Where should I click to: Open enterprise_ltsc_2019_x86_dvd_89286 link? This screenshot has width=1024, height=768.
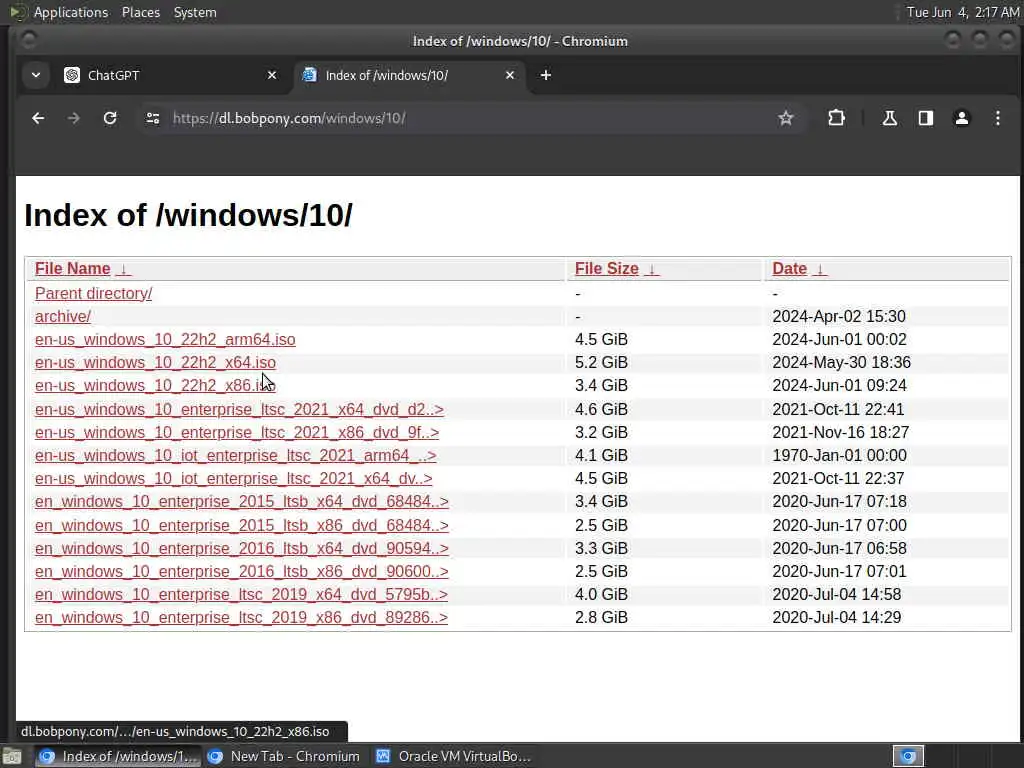coord(242,618)
